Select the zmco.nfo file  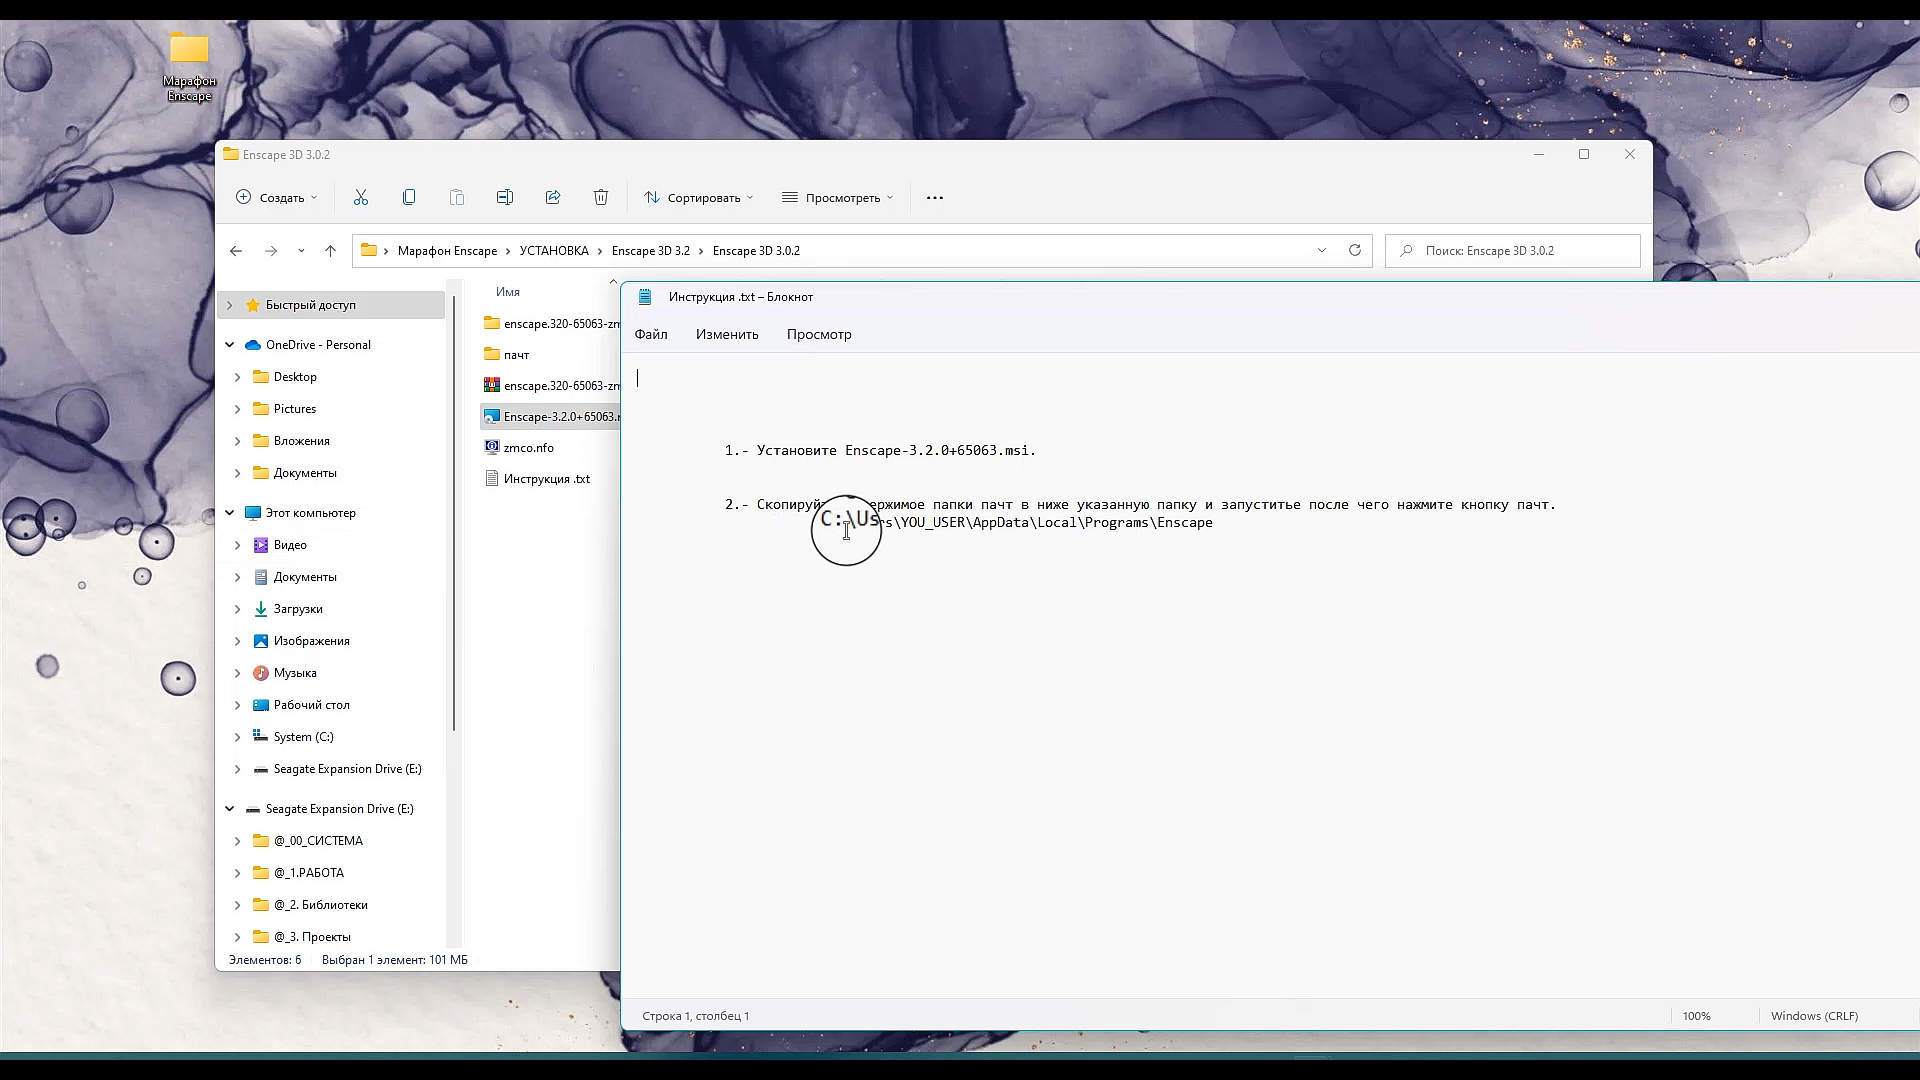(528, 448)
